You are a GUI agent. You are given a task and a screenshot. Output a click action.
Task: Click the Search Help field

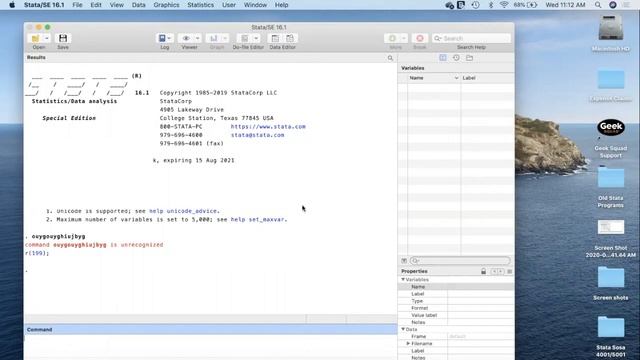coord(471,38)
